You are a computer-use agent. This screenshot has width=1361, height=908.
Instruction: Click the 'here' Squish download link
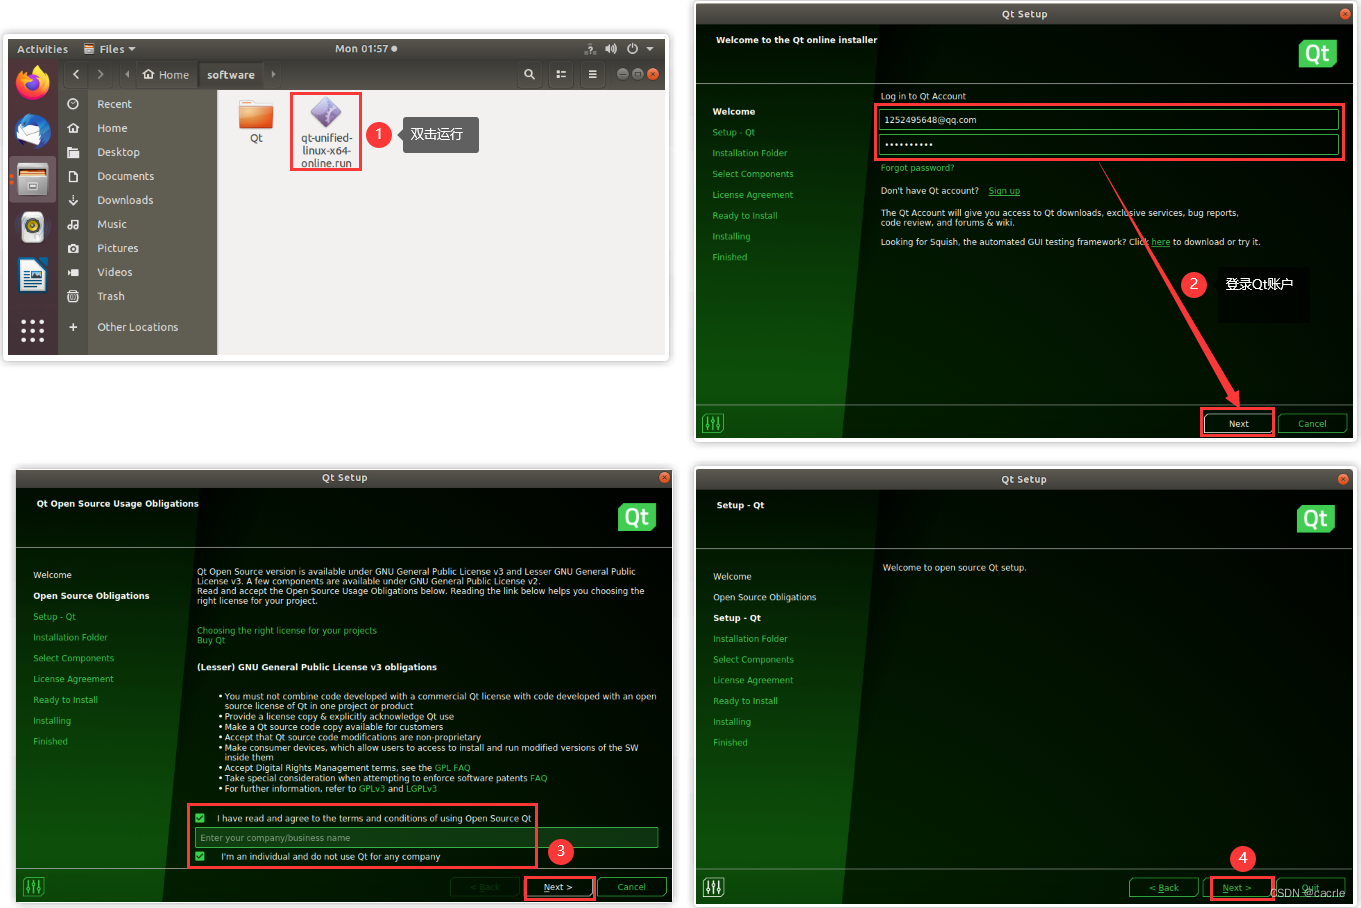[1160, 242]
